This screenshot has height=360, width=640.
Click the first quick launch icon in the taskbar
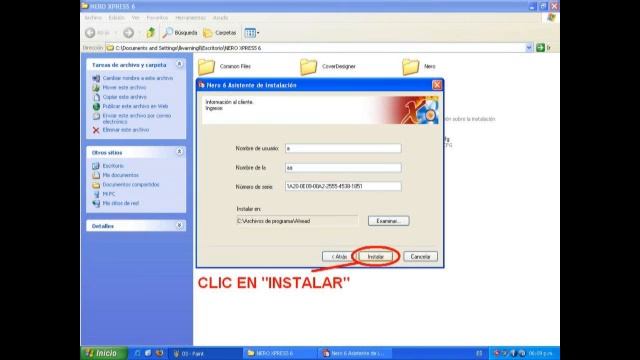[138, 353]
